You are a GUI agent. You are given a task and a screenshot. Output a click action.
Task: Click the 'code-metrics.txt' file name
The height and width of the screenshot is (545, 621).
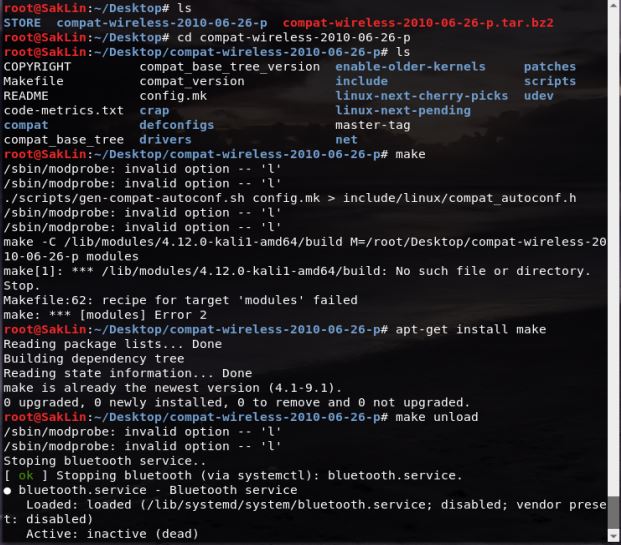[63, 111]
